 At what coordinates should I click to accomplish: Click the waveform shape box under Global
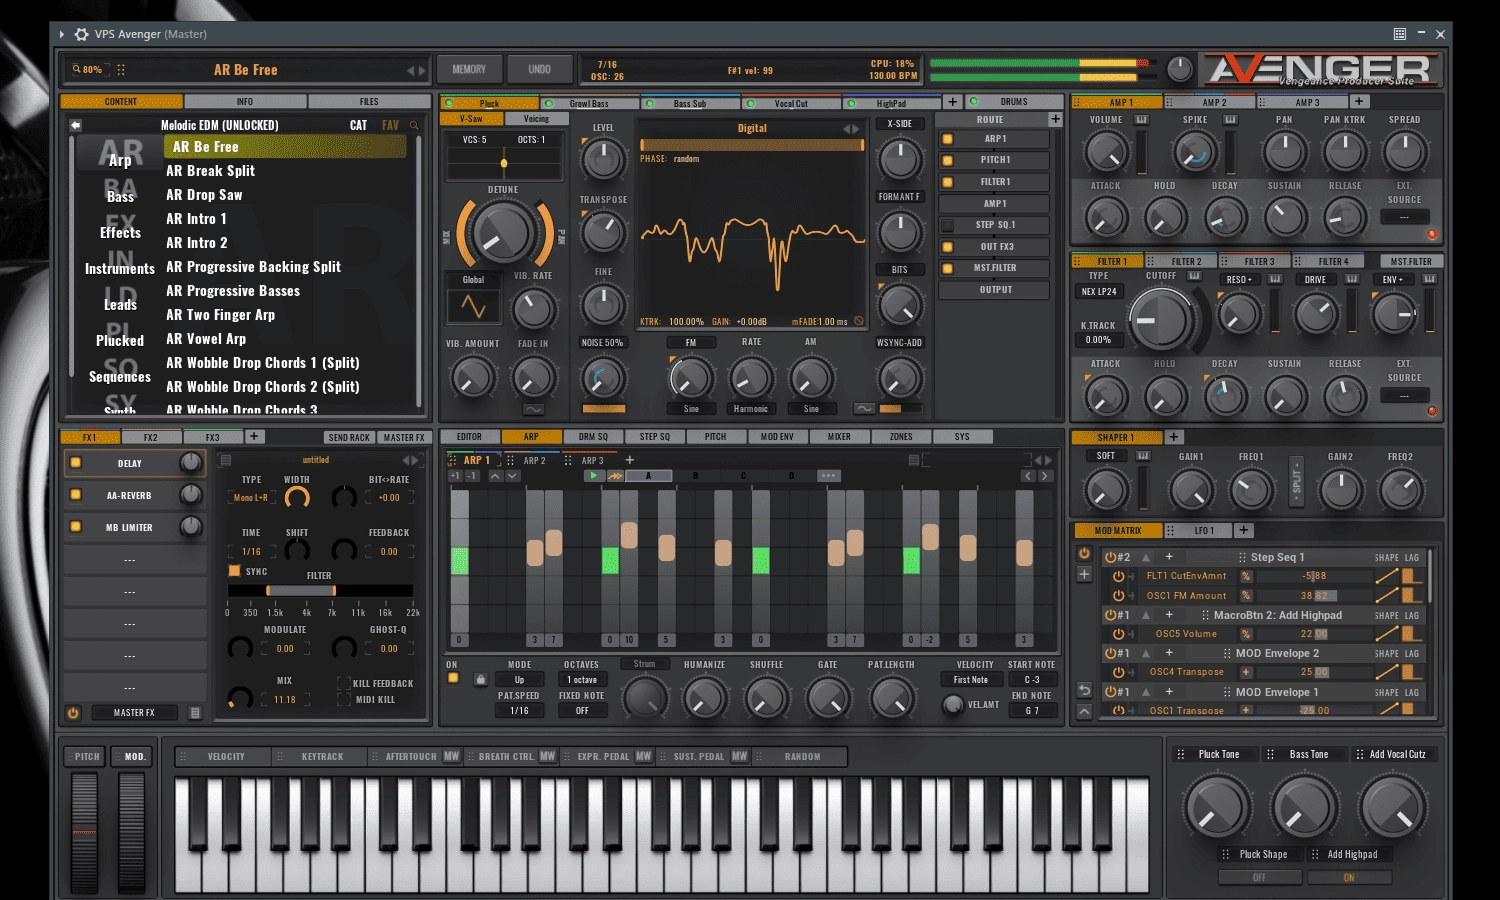pyautogui.click(x=473, y=307)
